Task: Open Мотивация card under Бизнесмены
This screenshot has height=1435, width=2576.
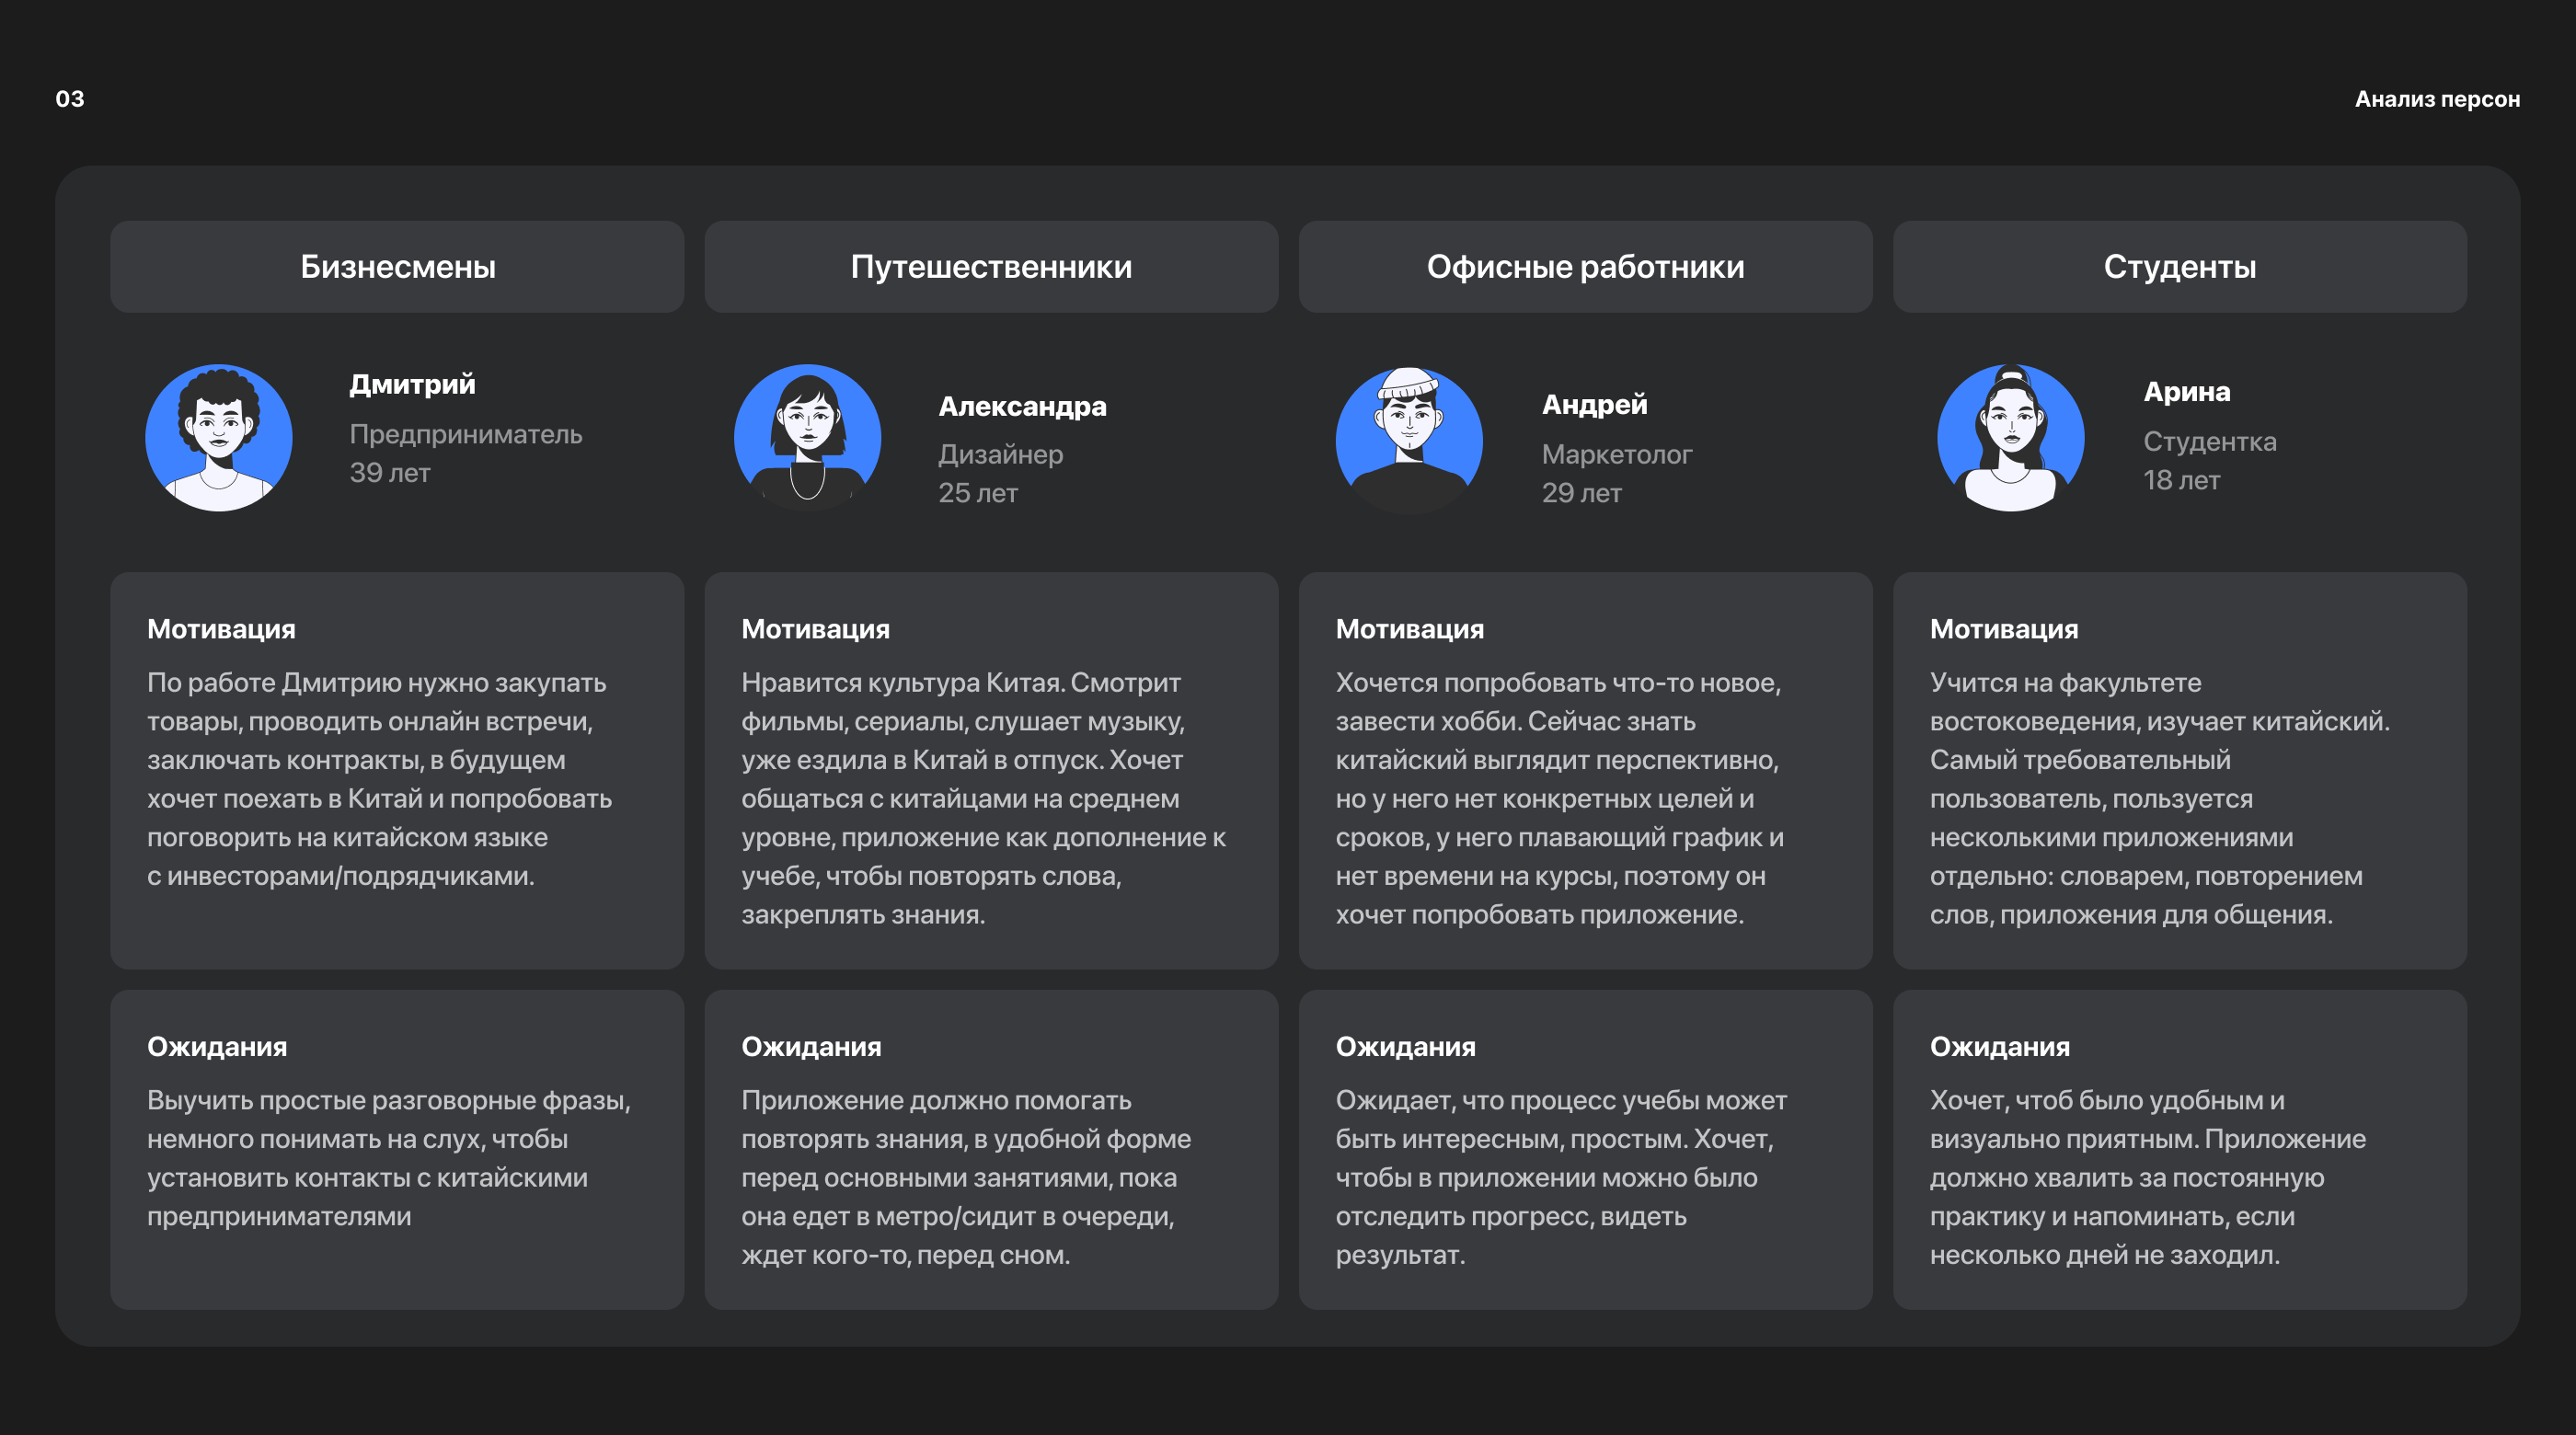Action: pos(397,770)
